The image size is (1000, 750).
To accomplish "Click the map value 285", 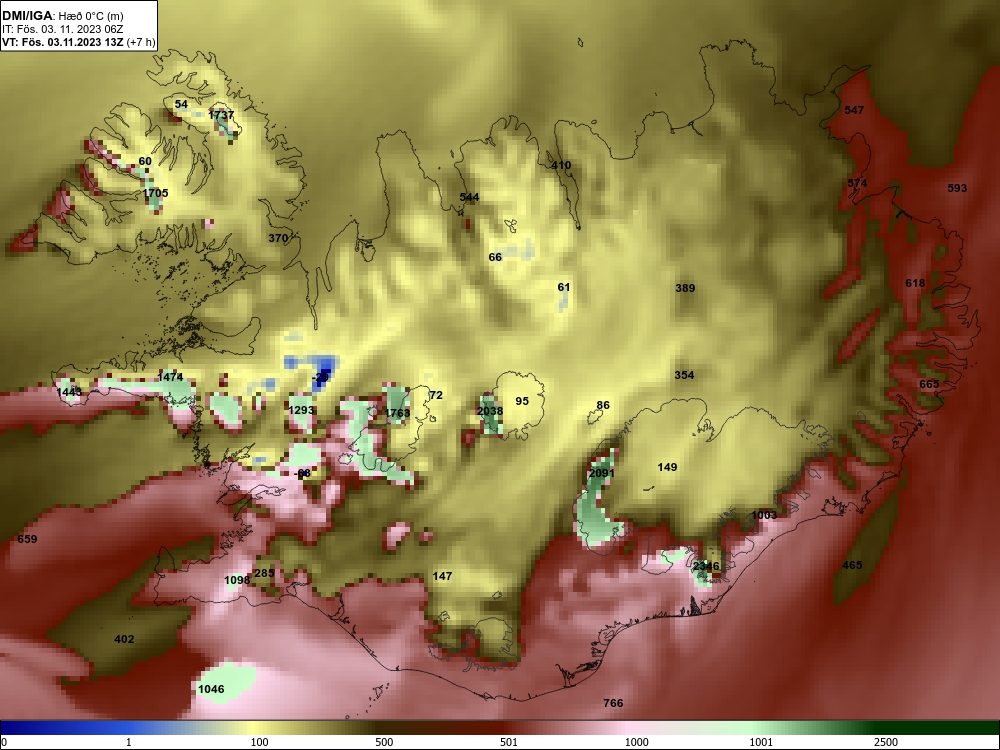I will click(x=264, y=573).
